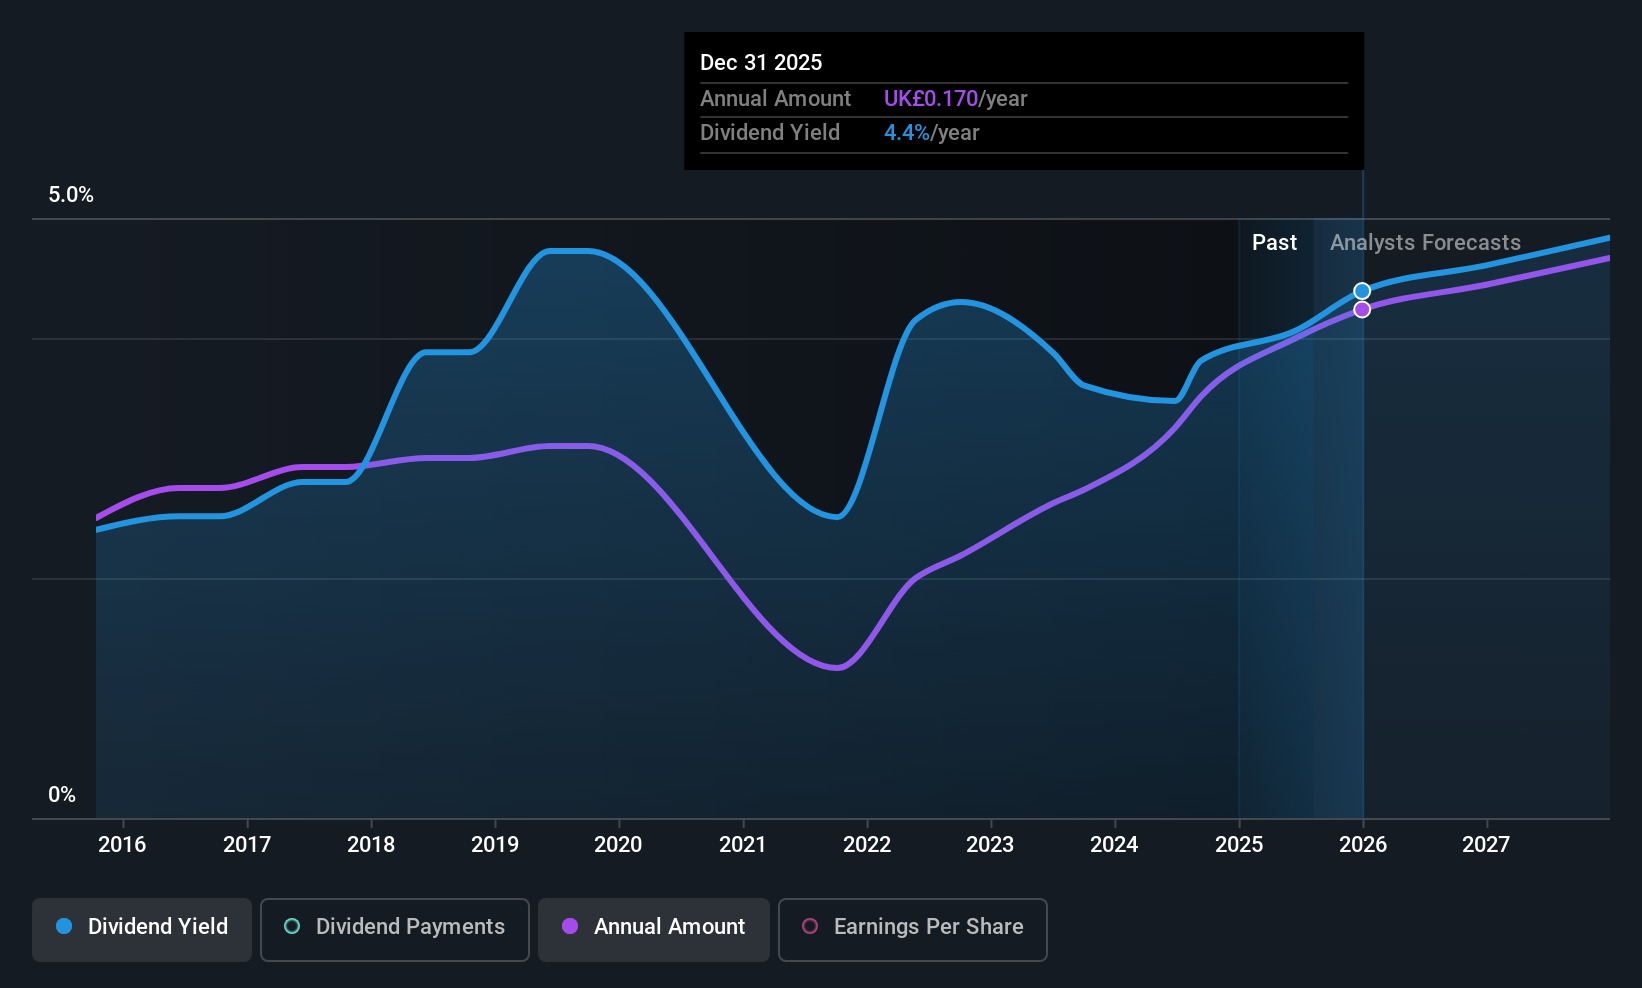Click the 2016 x-axis year label

[x=122, y=844]
